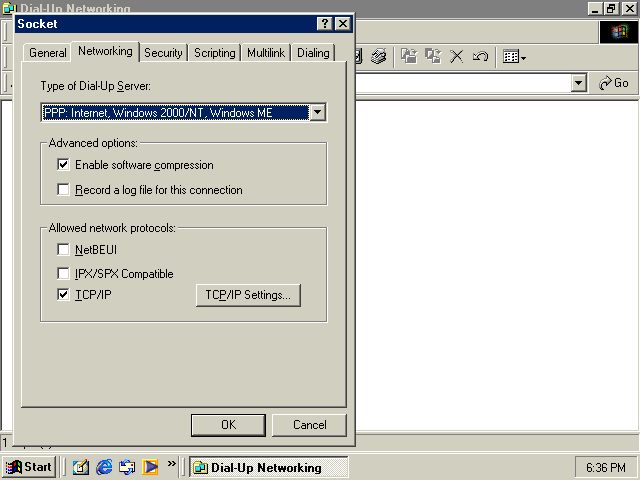Restore the Dial-Up Networking window
This screenshot has width=640, height=480.
pyautogui.click(x=611, y=8)
